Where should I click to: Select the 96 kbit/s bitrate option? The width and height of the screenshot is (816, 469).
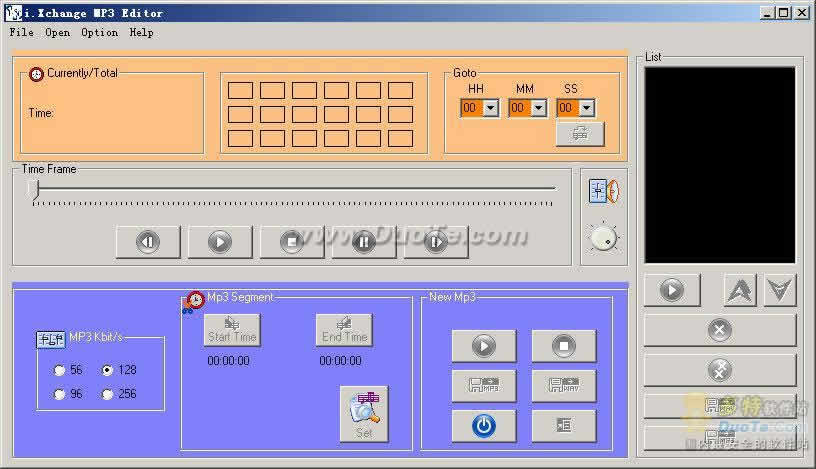point(68,394)
